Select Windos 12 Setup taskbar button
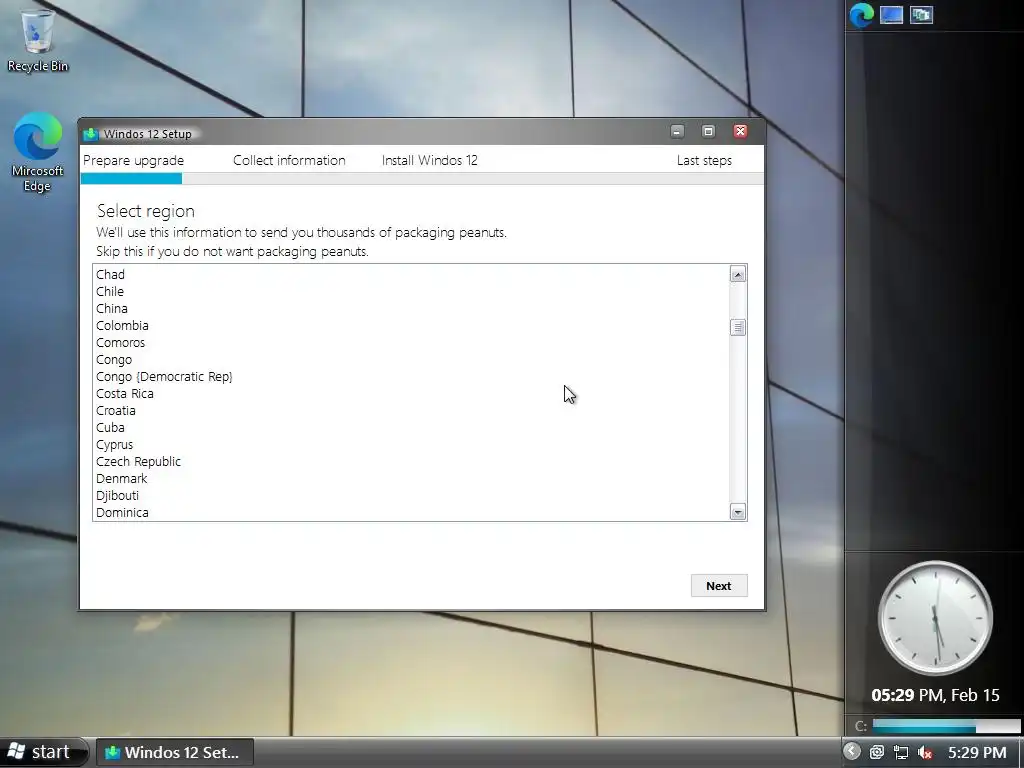The height and width of the screenshot is (768, 1024). click(x=174, y=752)
